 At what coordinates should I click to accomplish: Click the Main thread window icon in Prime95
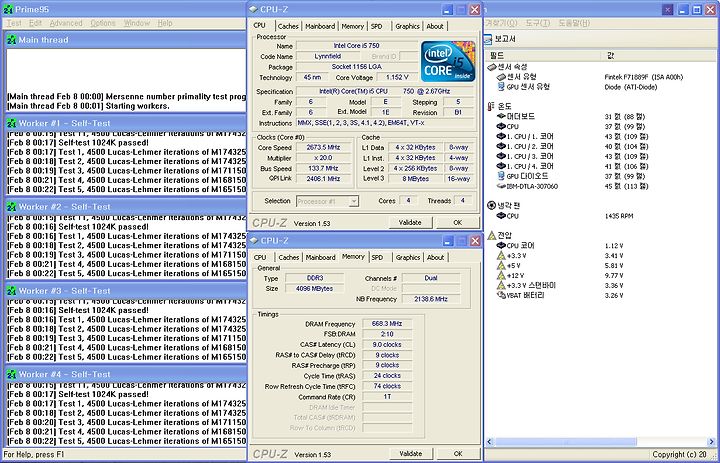11,40
